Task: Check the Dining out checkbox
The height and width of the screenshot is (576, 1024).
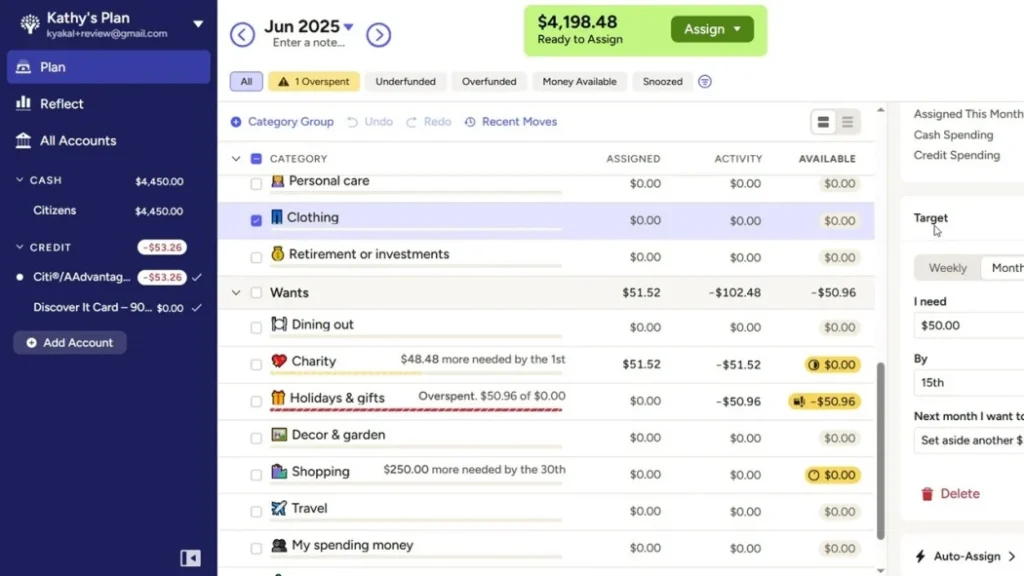Action: click(256, 325)
